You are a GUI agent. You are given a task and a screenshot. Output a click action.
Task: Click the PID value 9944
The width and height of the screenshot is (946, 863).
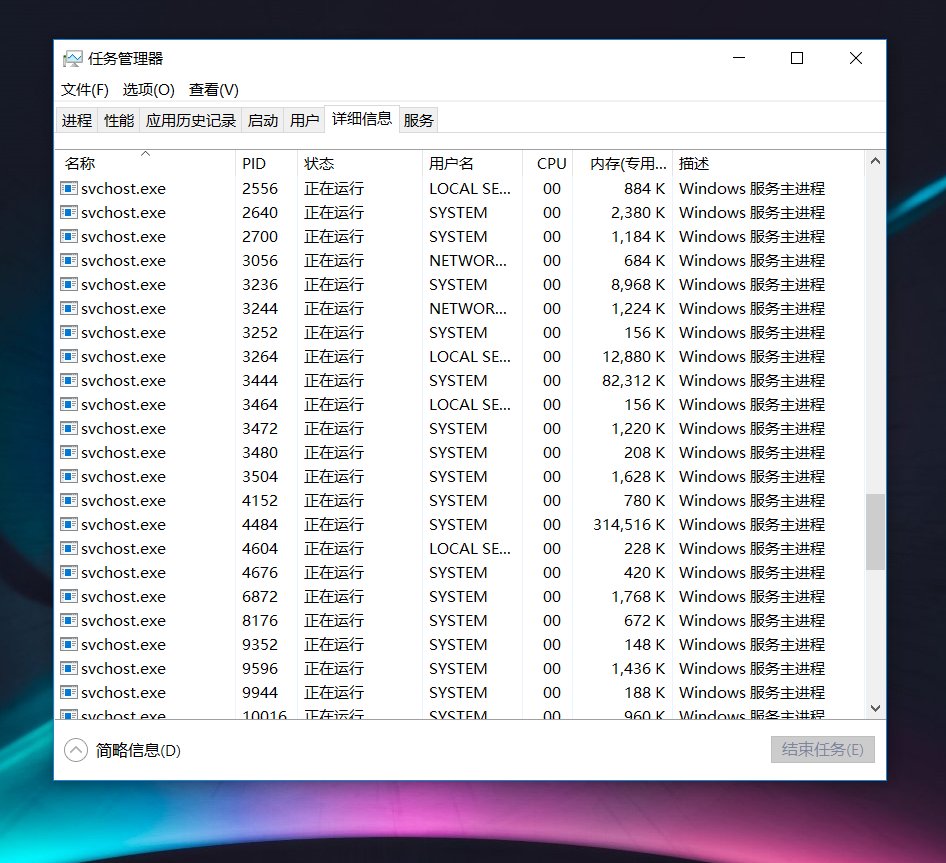point(260,692)
